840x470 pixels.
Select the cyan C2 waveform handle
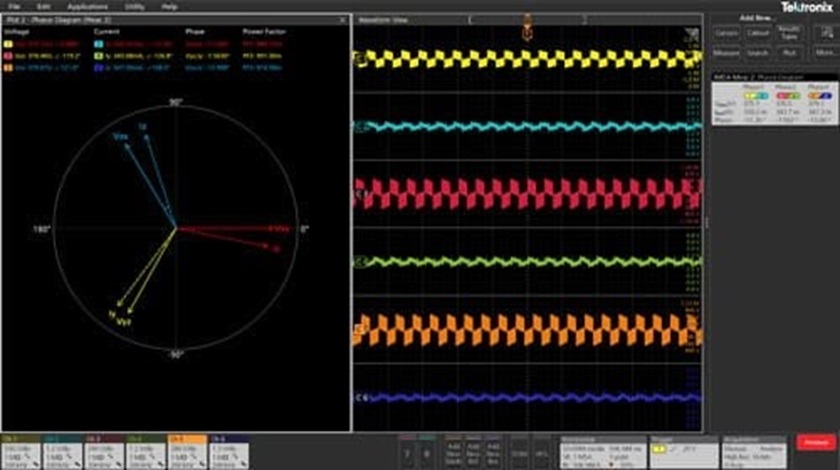coord(362,126)
